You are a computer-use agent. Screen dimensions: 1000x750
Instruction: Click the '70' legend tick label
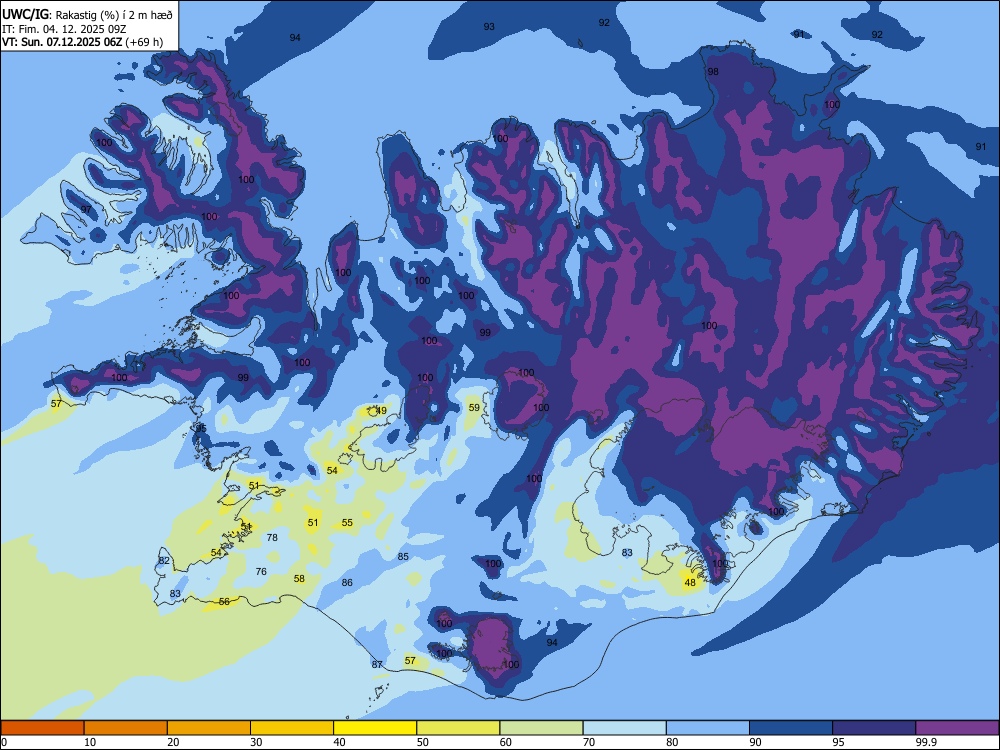click(589, 742)
